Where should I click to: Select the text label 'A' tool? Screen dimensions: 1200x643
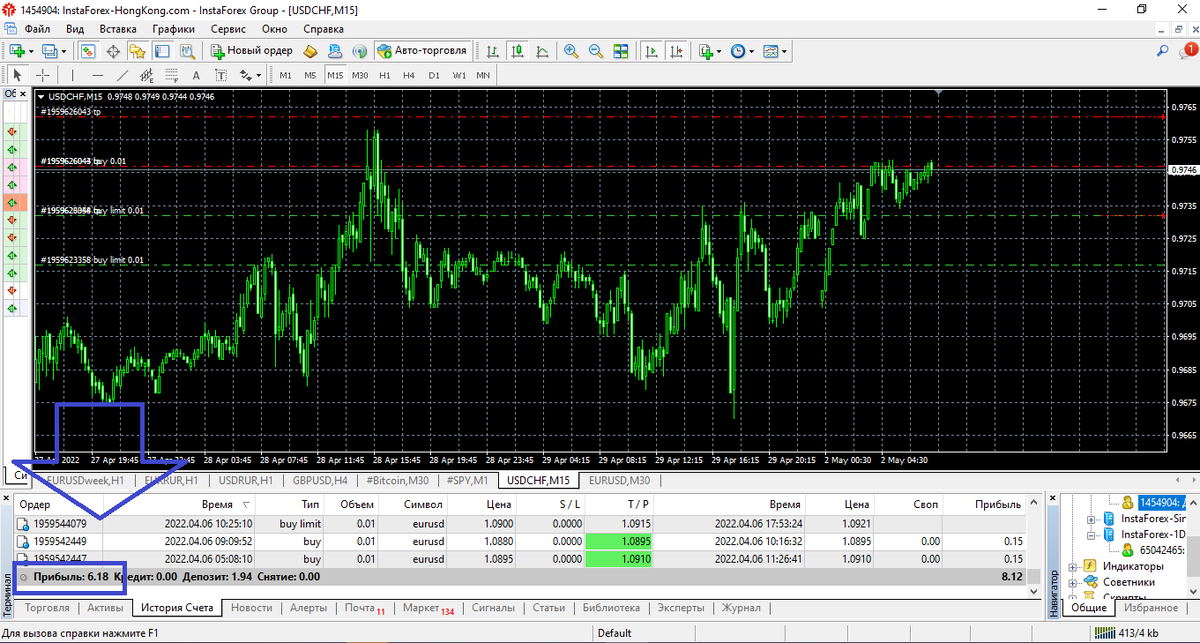coord(196,75)
